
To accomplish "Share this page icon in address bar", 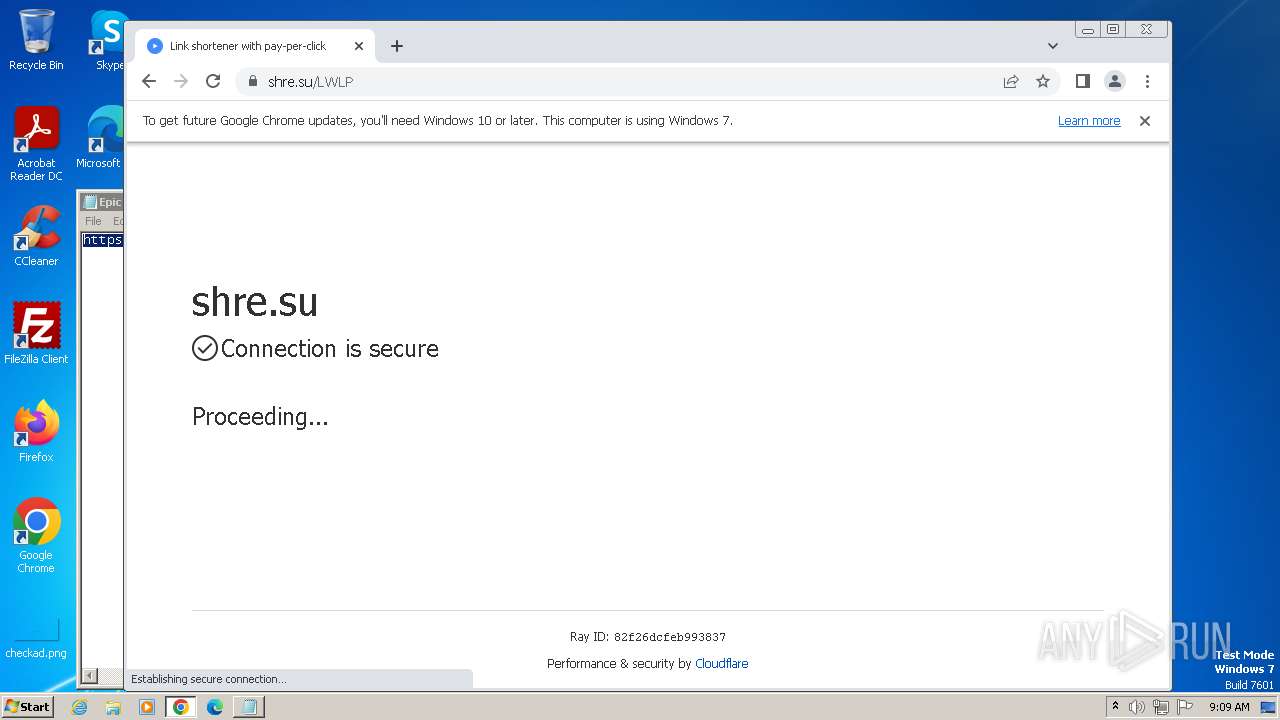I will (1011, 82).
